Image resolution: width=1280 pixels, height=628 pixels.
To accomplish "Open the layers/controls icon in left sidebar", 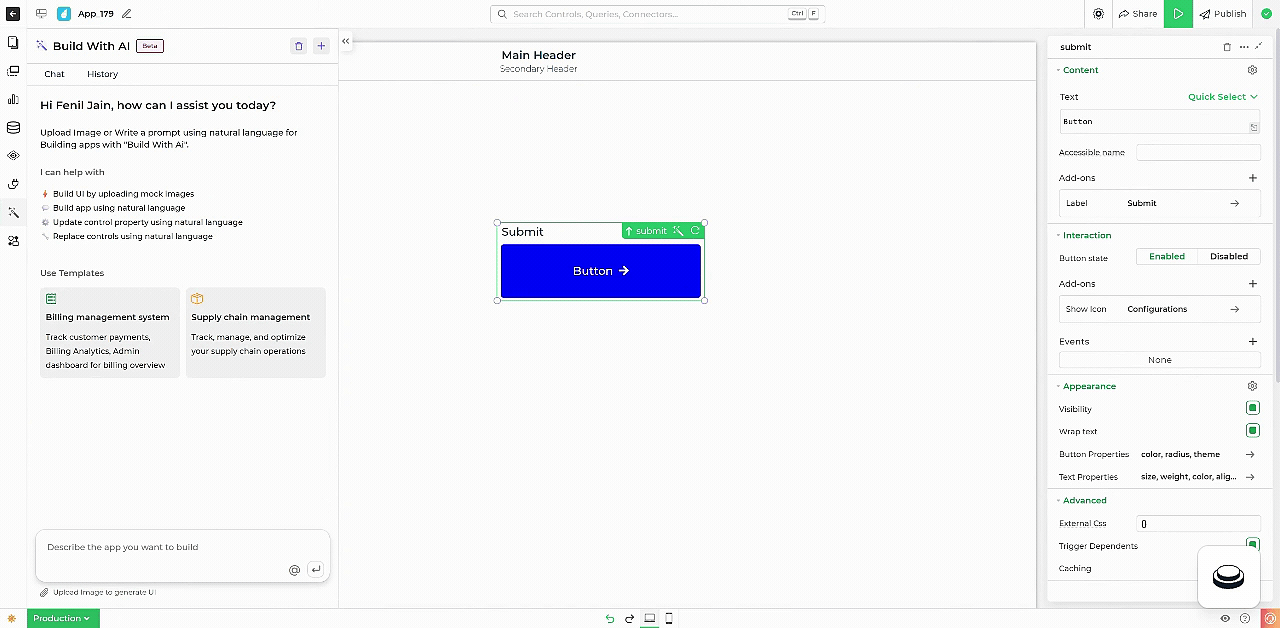I will [13, 71].
